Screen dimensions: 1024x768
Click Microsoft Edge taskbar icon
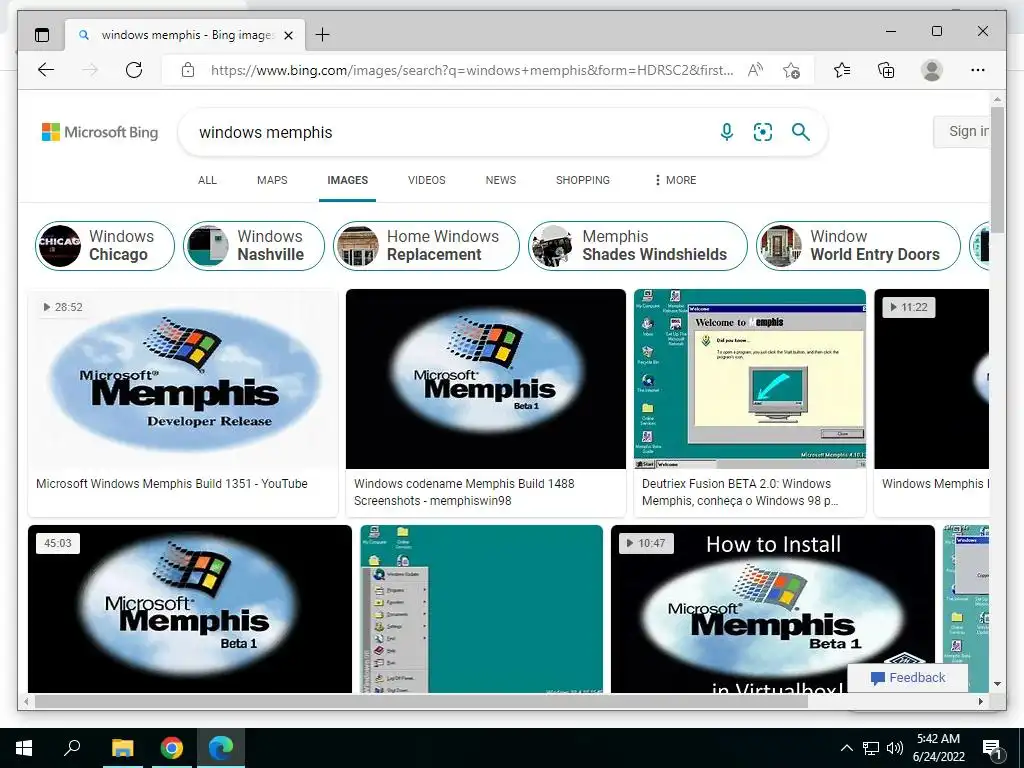coord(221,748)
